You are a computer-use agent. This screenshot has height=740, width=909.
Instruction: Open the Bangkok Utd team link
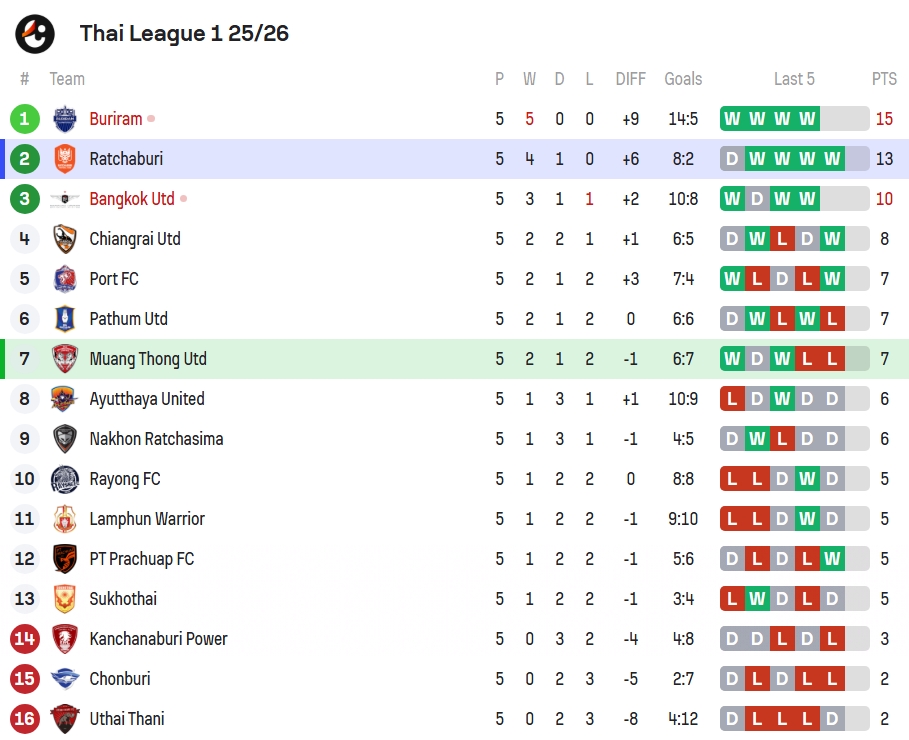pos(132,199)
